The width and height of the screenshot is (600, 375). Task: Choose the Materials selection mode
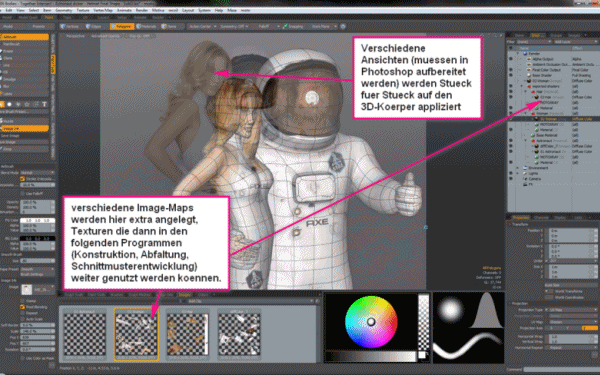click(147, 26)
